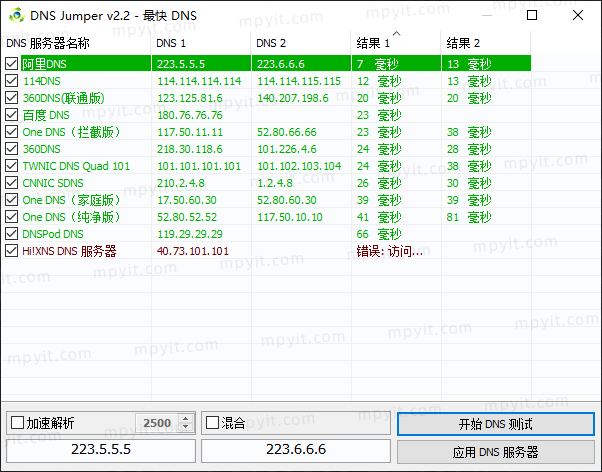The image size is (602, 472).
Task: Select the DNSPod DNS row name
Action: tap(53, 234)
